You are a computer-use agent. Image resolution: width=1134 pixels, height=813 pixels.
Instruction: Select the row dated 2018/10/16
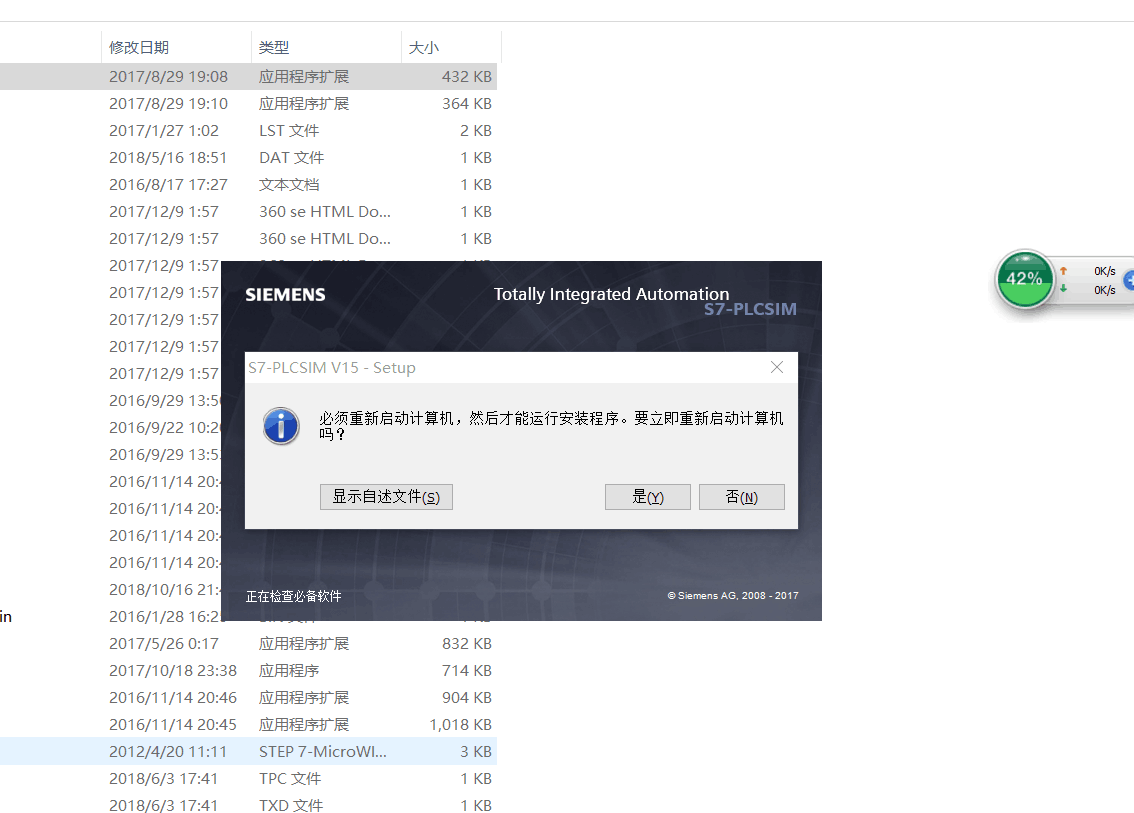click(111, 589)
